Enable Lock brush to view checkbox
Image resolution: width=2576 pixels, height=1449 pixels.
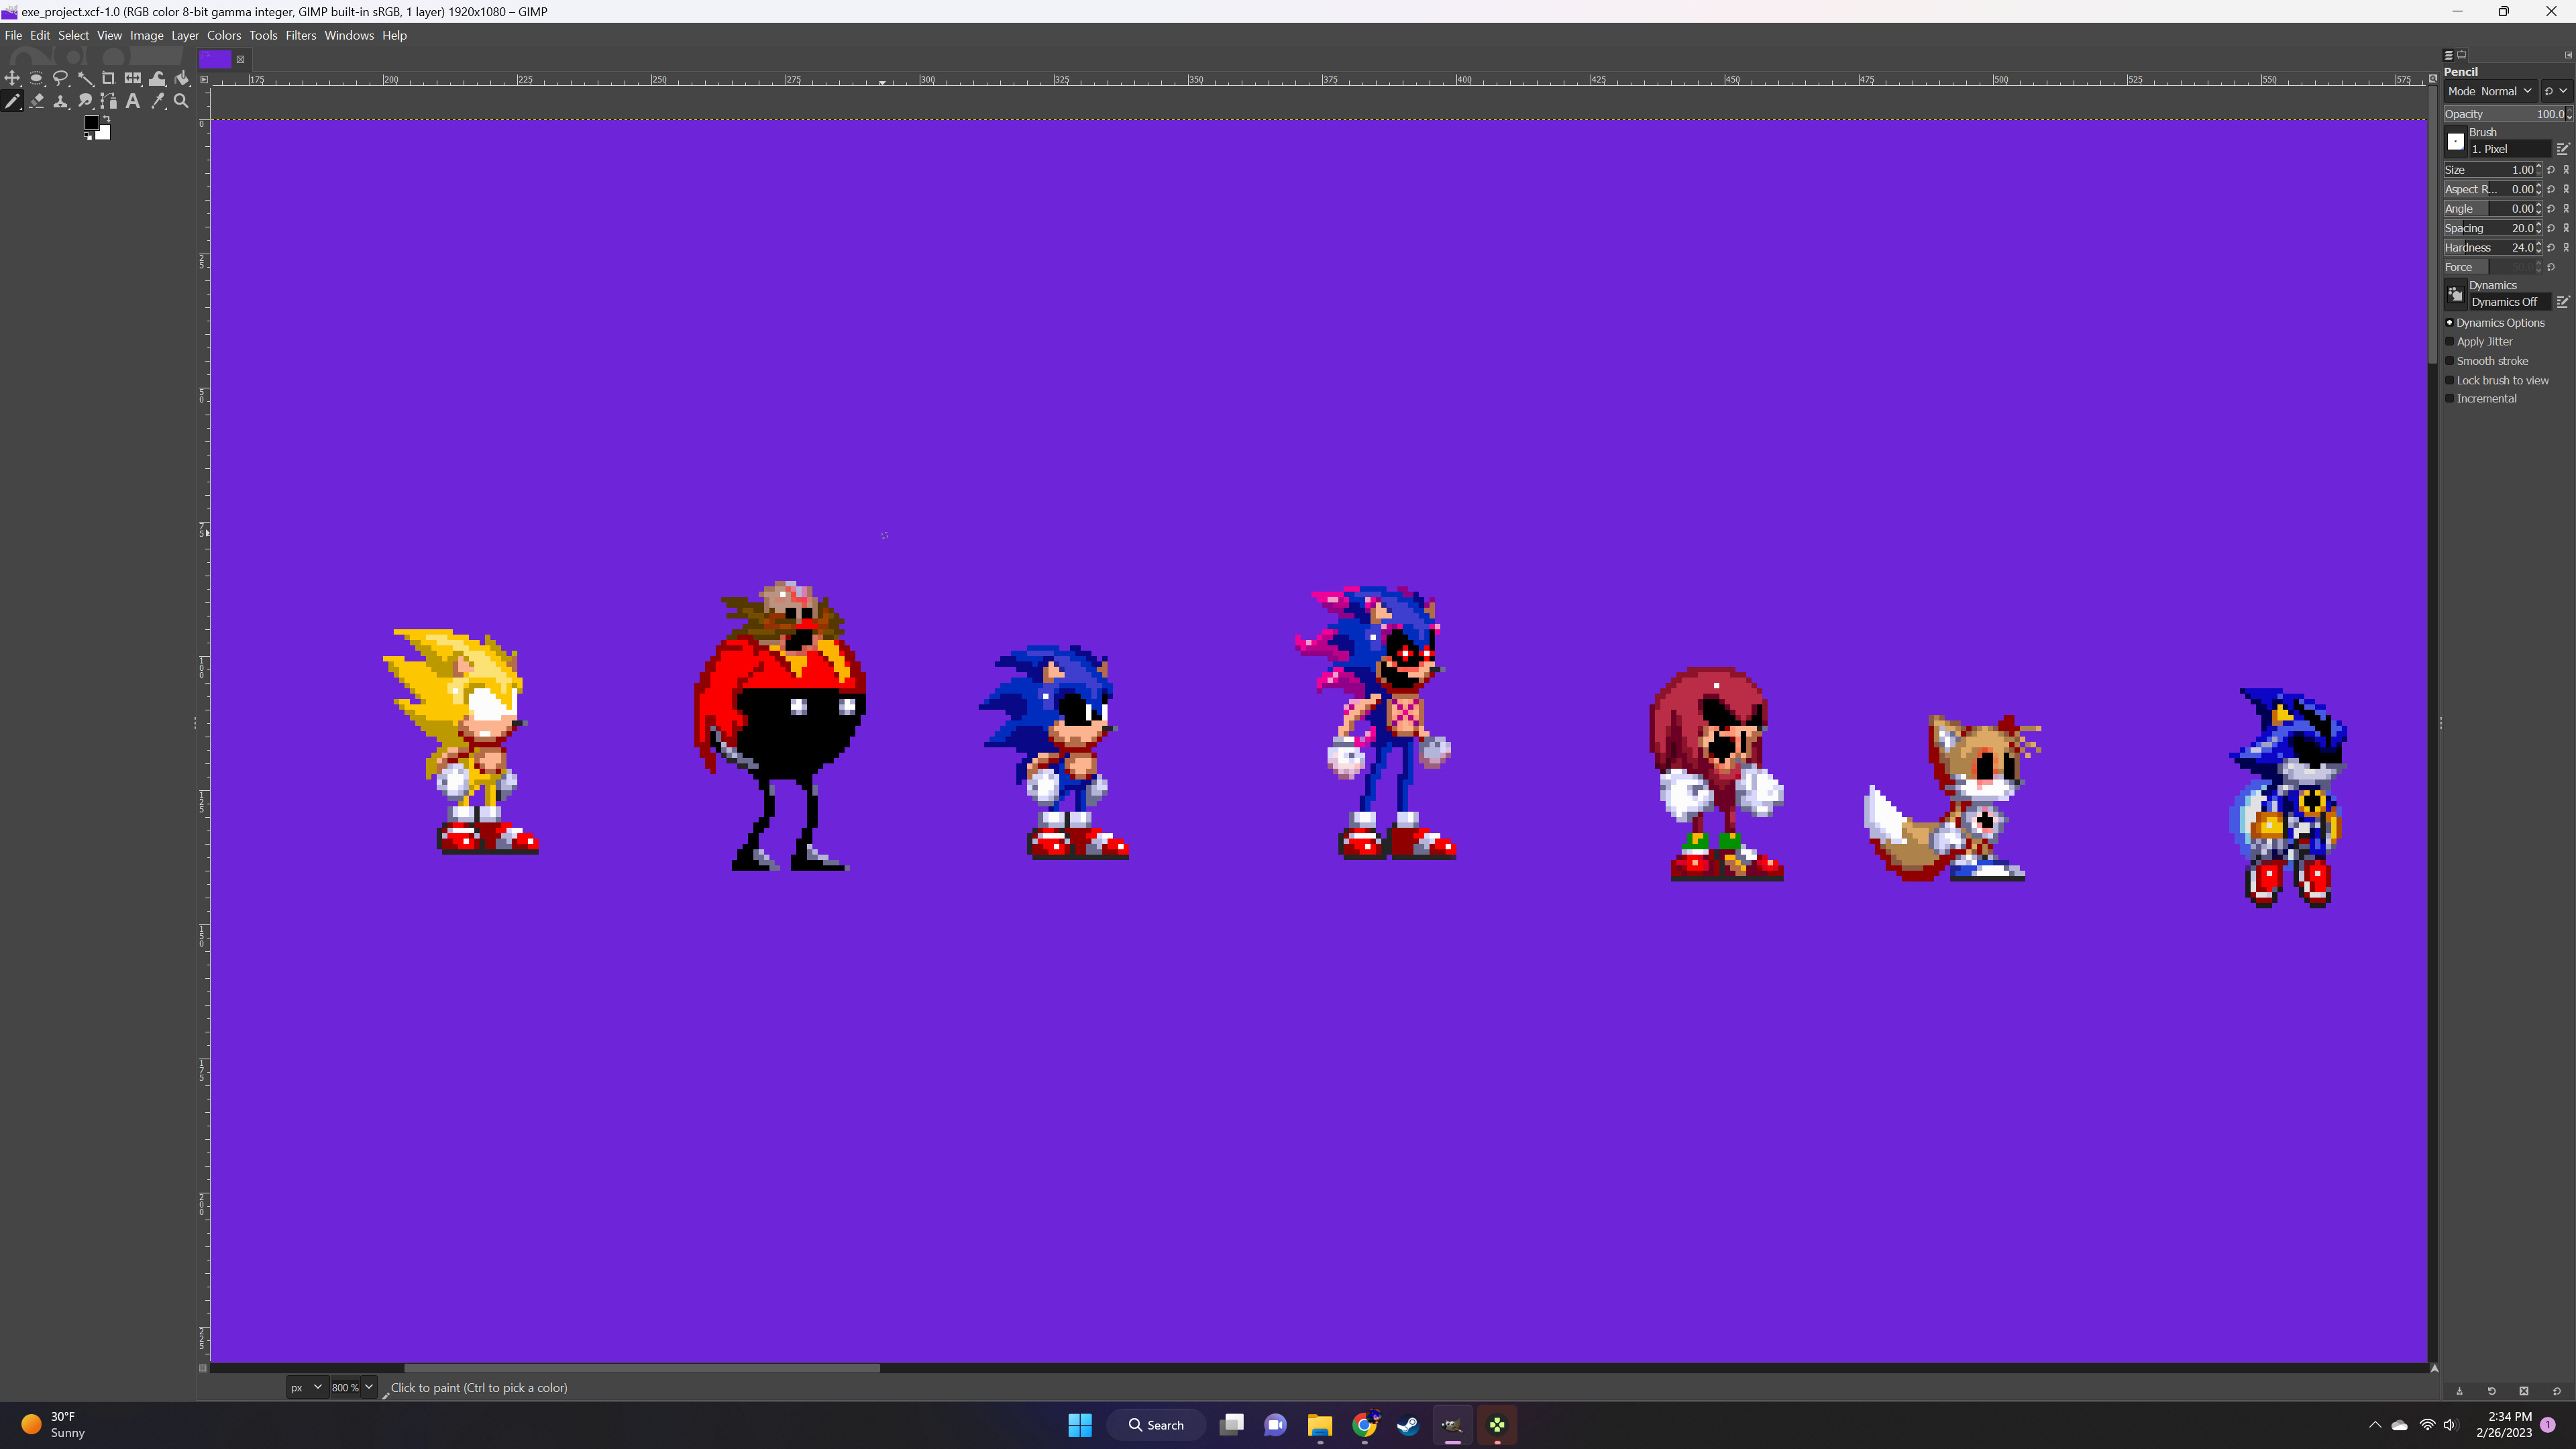click(2450, 380)
